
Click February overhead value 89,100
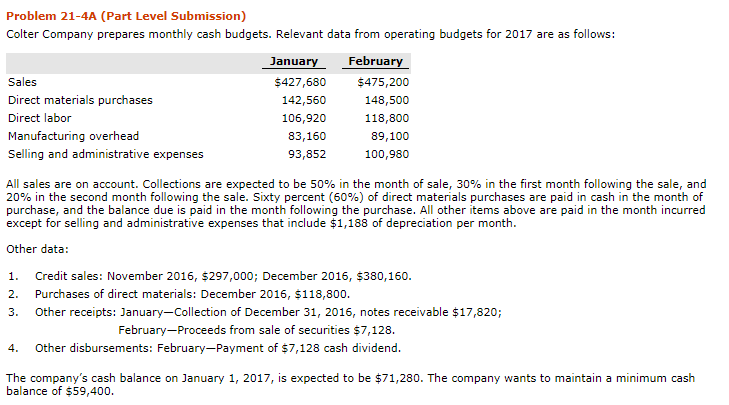pos(390,136)
